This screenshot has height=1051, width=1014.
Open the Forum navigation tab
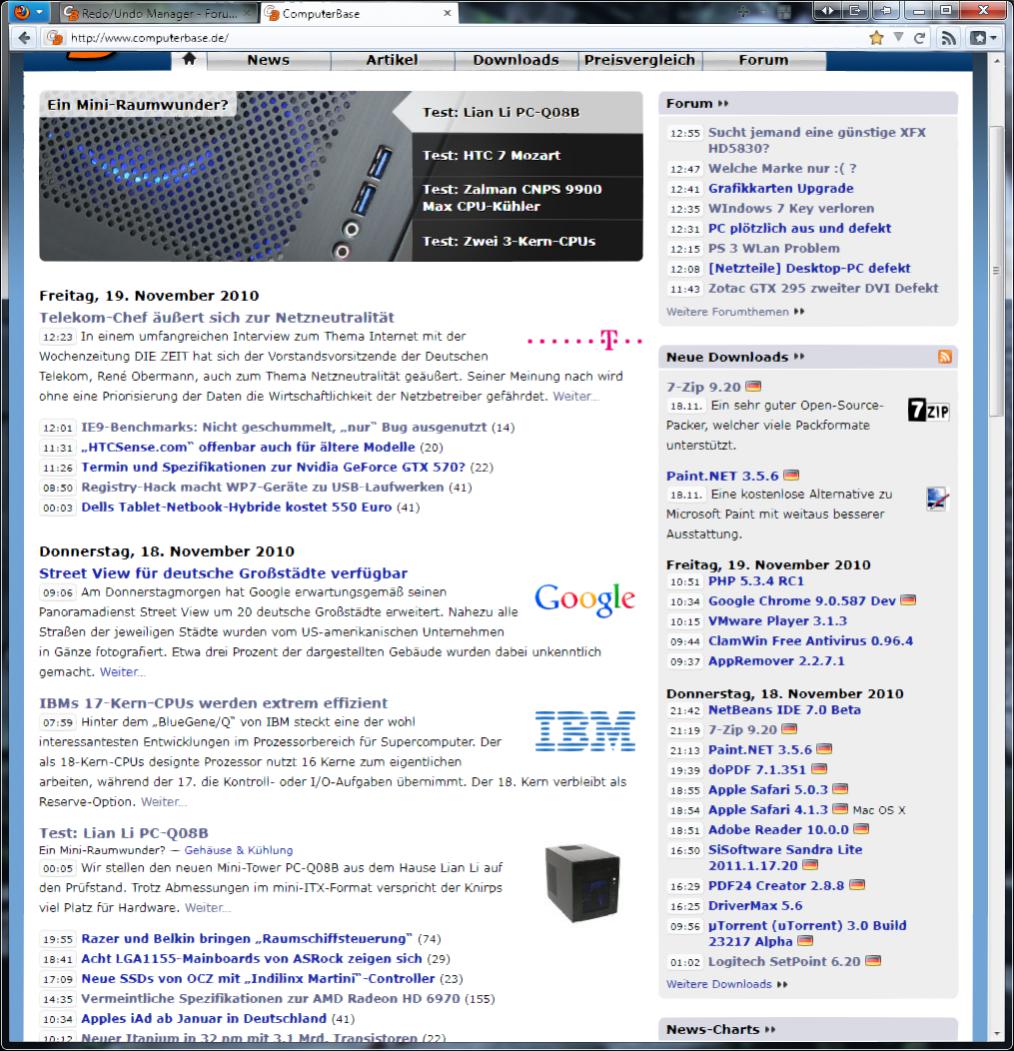click(763, 60)
